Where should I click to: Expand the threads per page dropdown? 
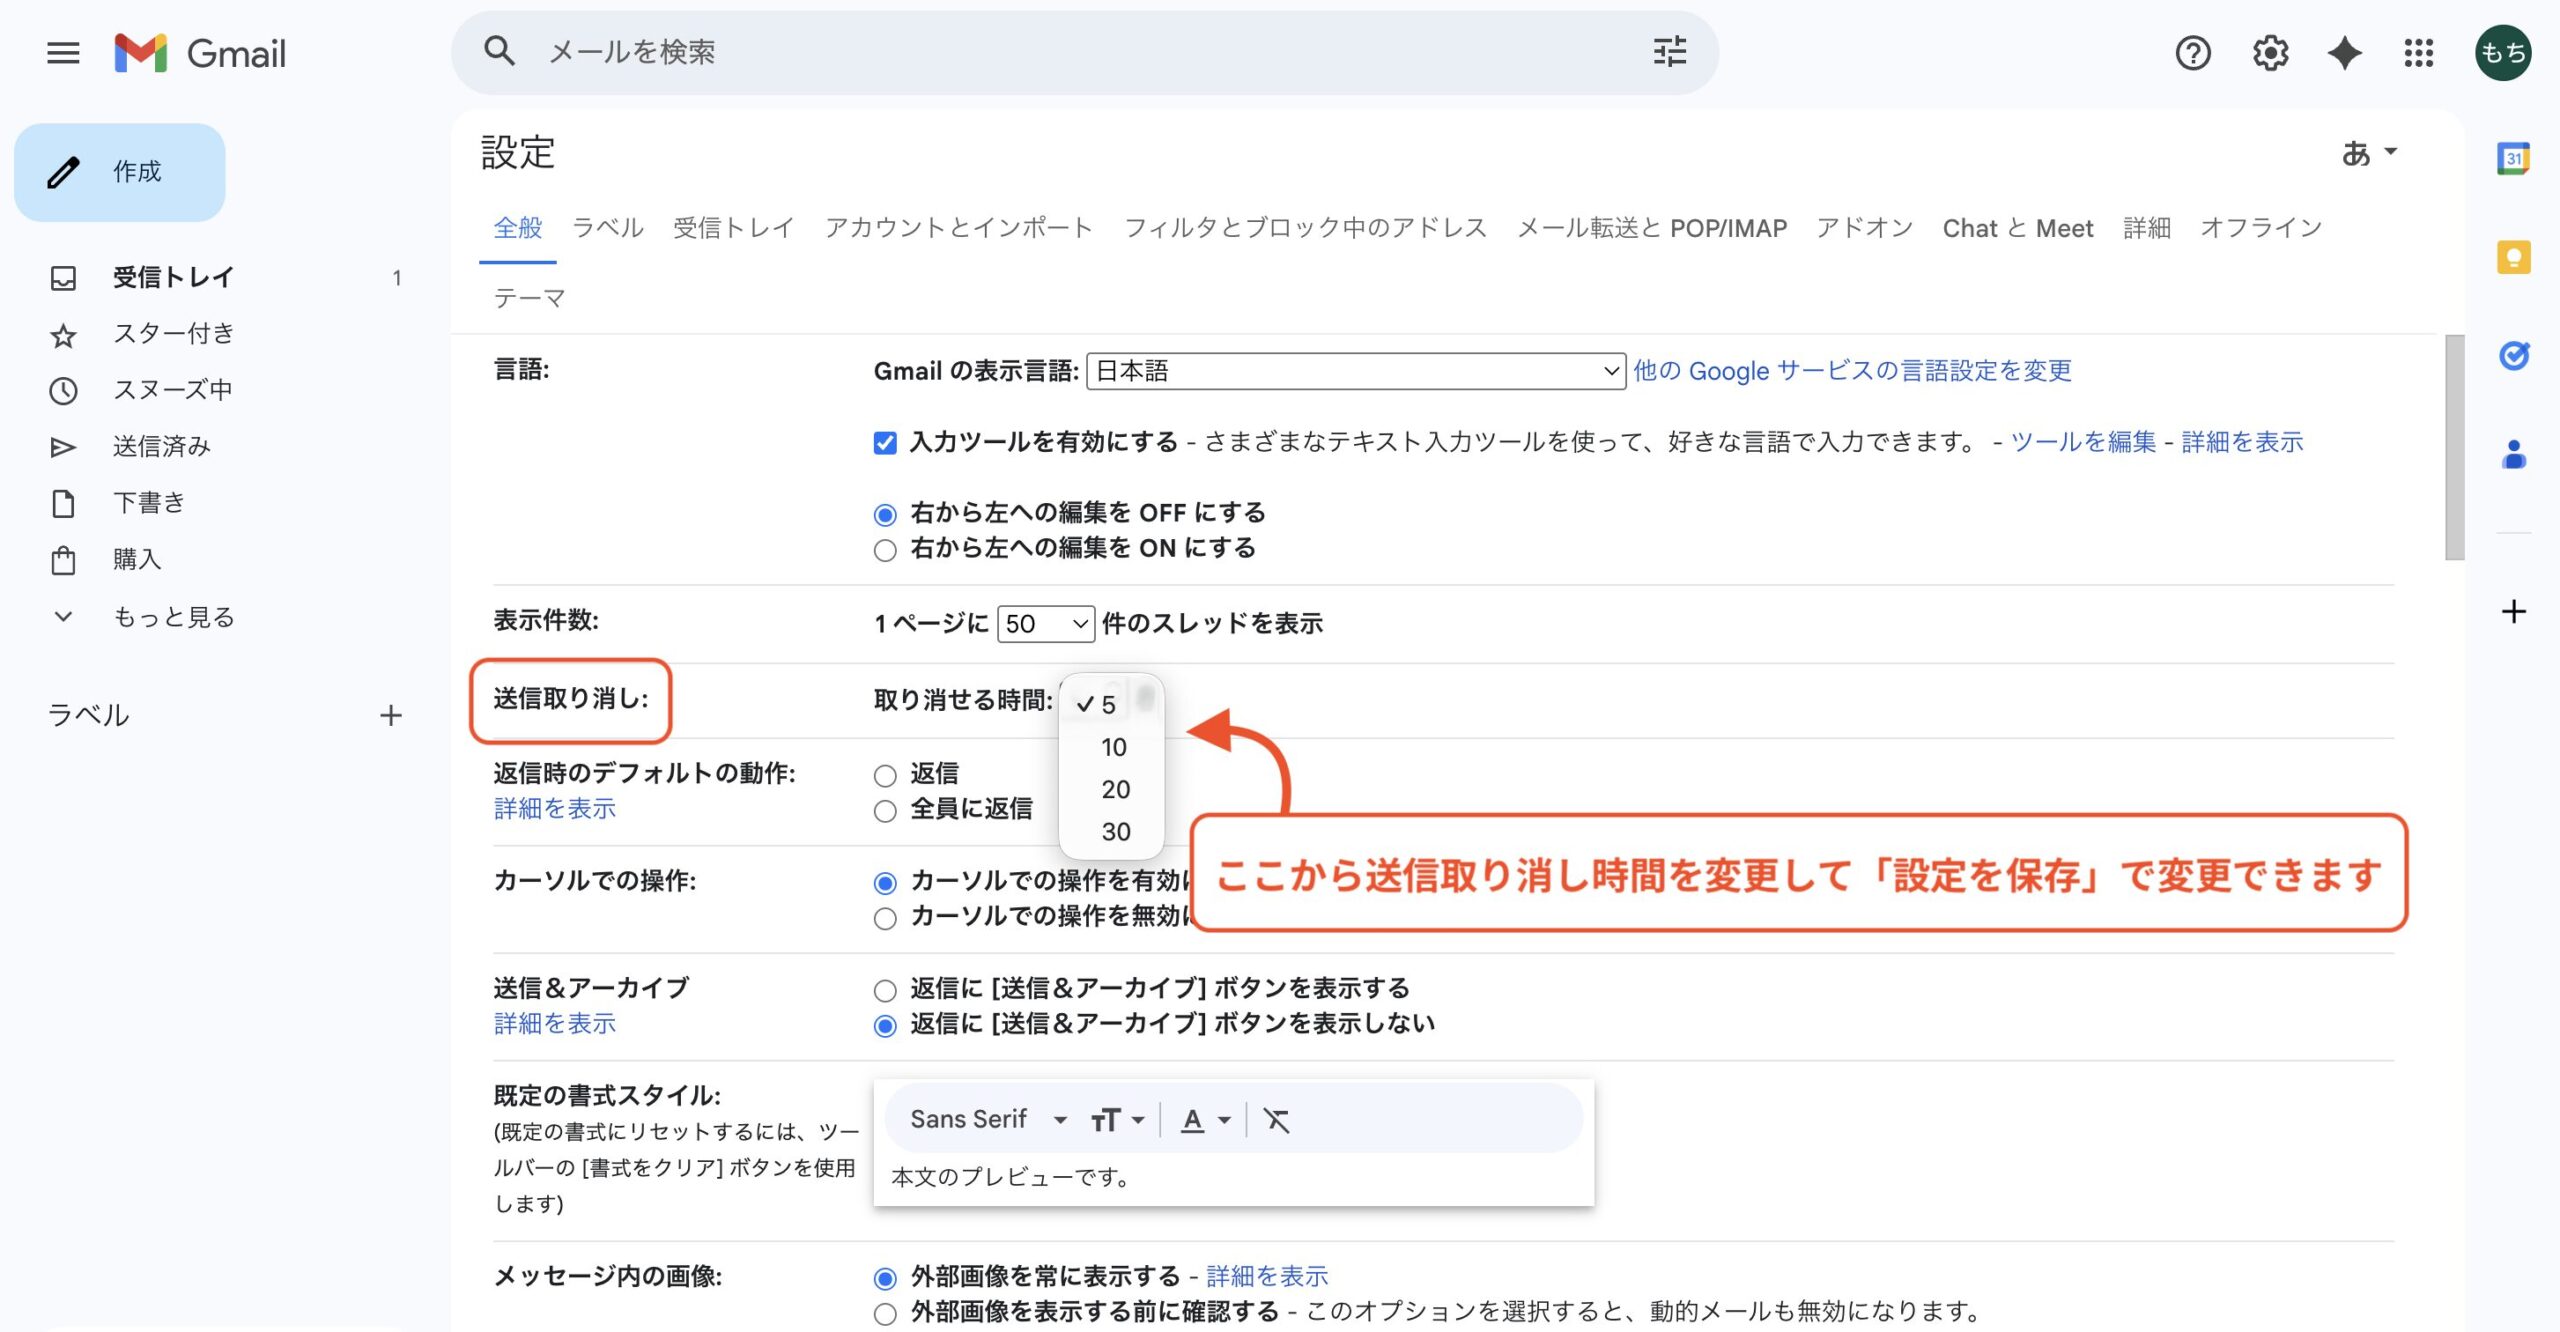coord(1045,624)
